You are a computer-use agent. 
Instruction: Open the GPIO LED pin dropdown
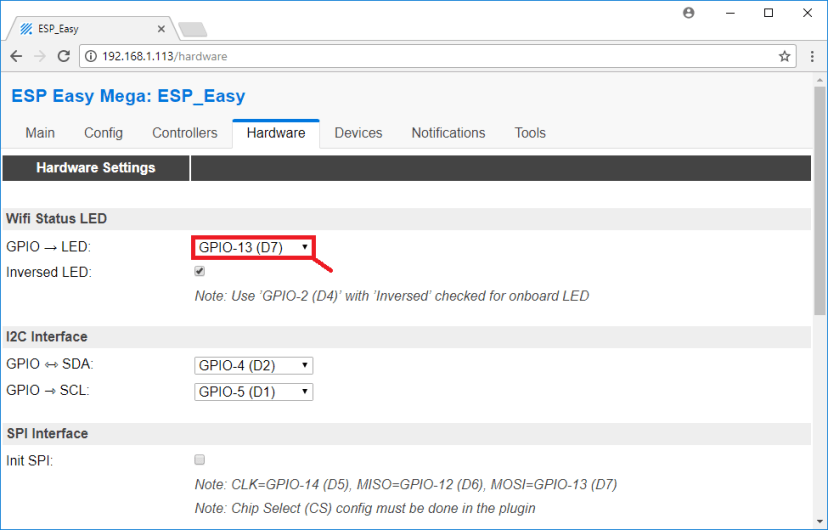tap(253, 247)
